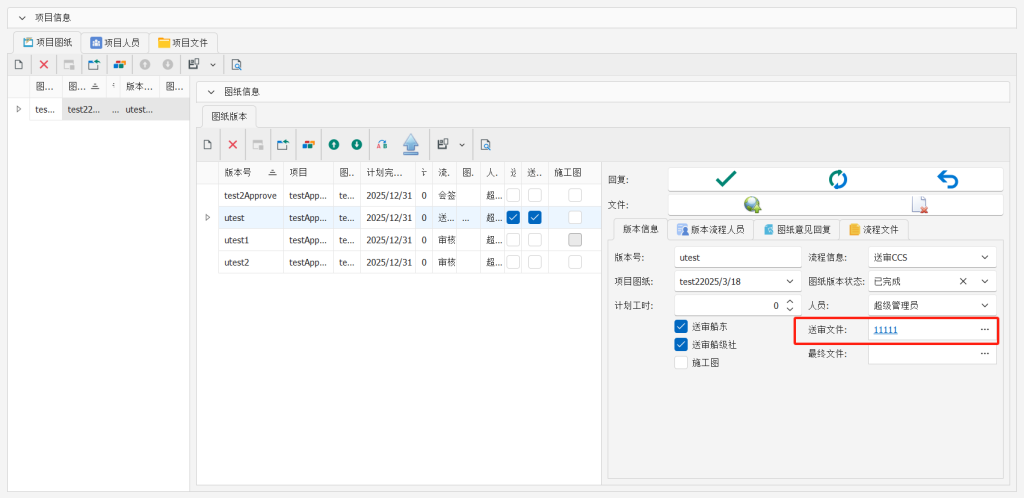Click green move-down arrow in version toolbar
This screenshot has height=498, width=1024.
(x=356, y=144)
